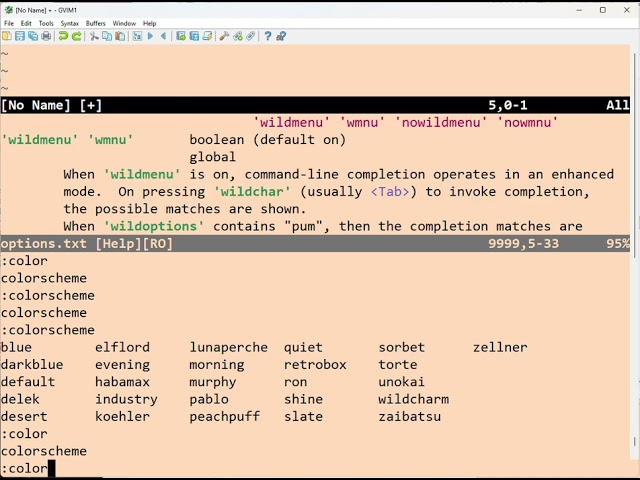Click the 'industry' colorscheme name
The width and height of the screenshot is (640, 480).
click(127, 399)
